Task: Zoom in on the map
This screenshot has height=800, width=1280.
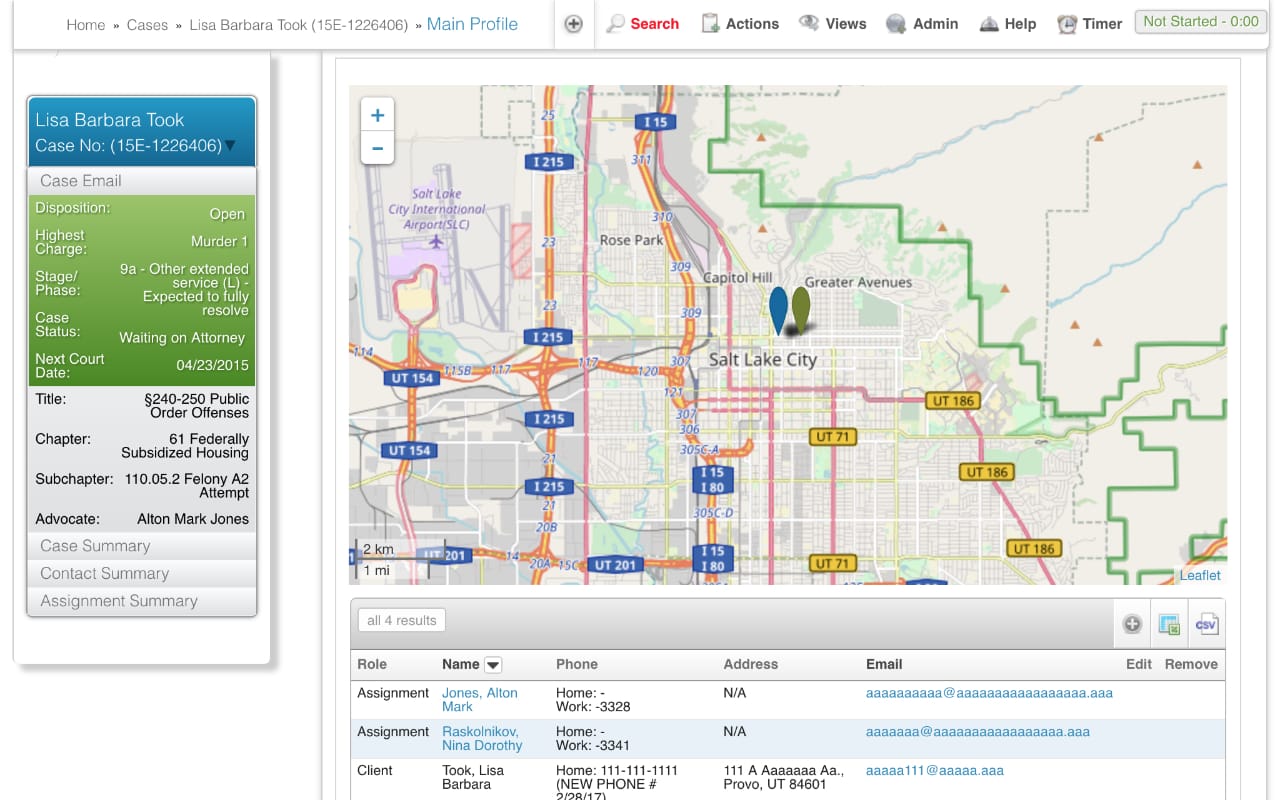Action: pyautogui.click(x=377, y=115)
